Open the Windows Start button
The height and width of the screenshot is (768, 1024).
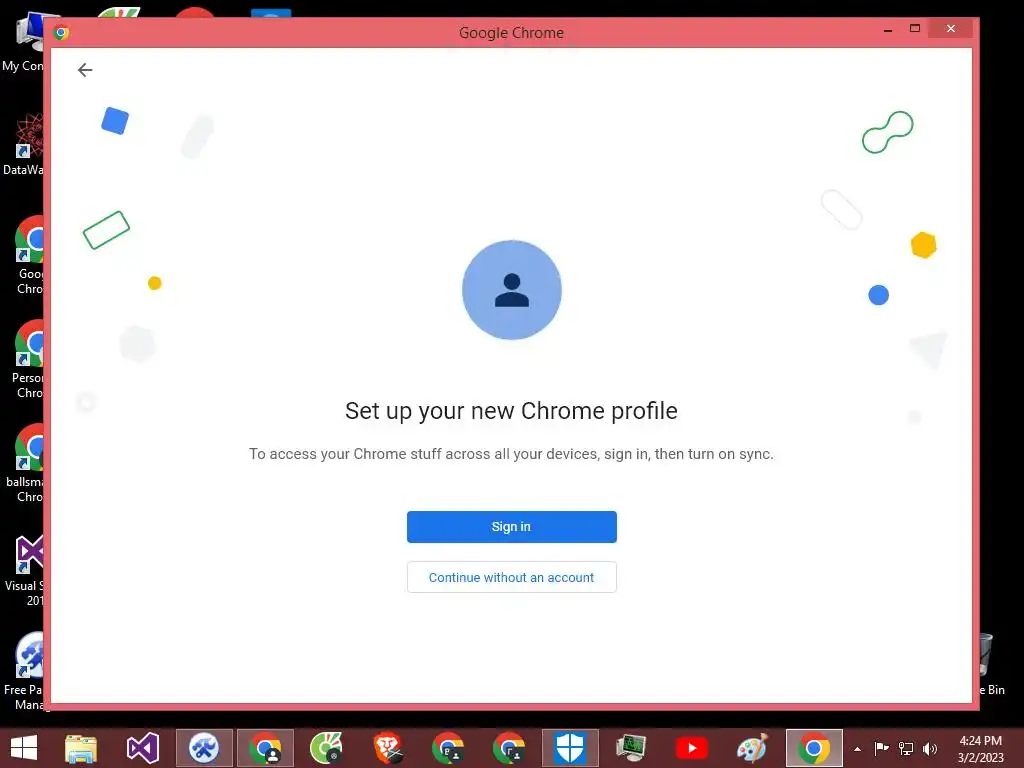pos(24,748)
